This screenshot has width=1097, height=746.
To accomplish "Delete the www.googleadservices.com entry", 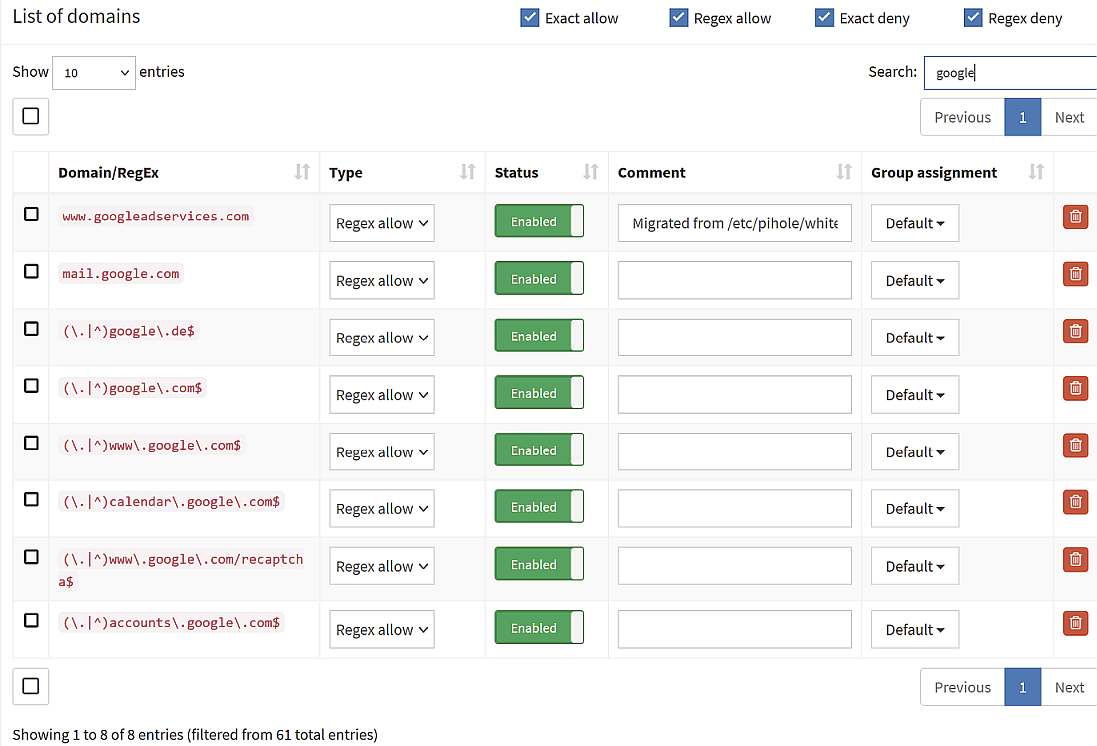I will click(x=1075, y=216).
